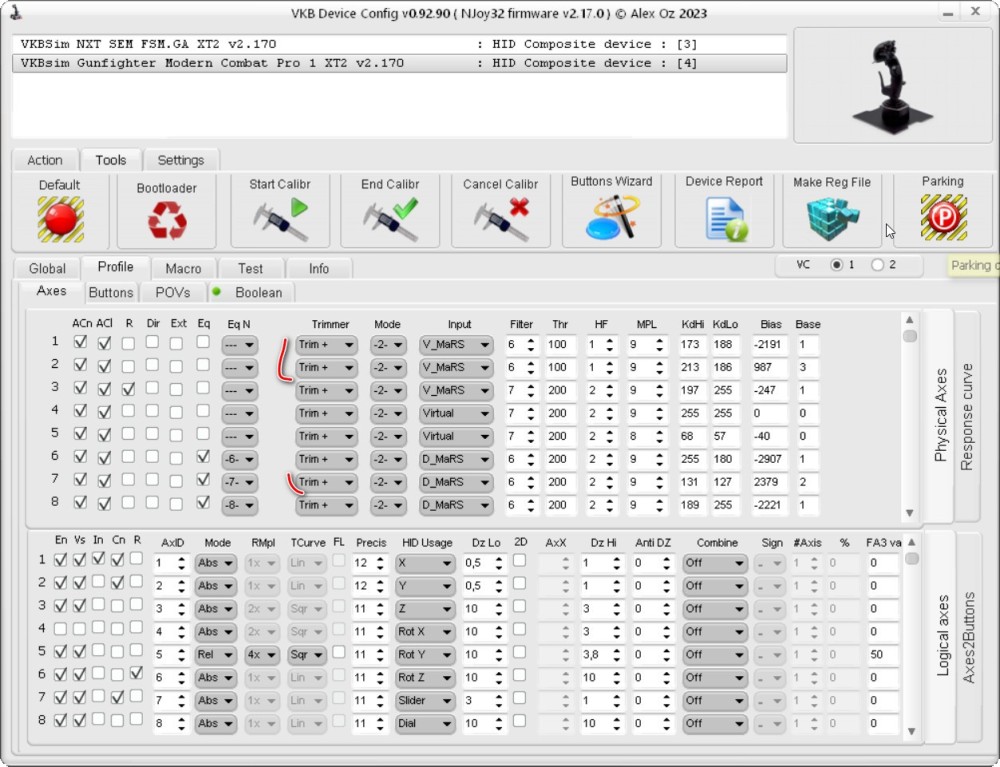Viewport: 1000px width, 767px height.
Task: Open RMpl dropdown showing 4x
Action: pyautogui.click(x=262, y=655)
